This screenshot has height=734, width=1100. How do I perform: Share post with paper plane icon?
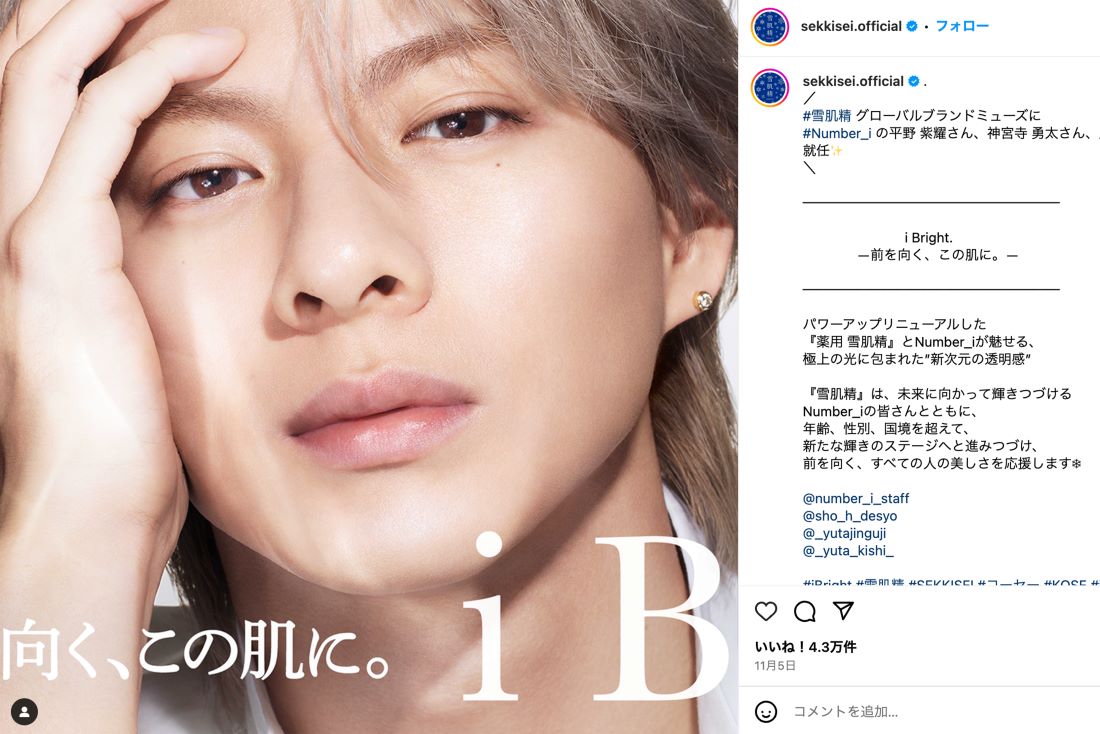pos(843,610)
